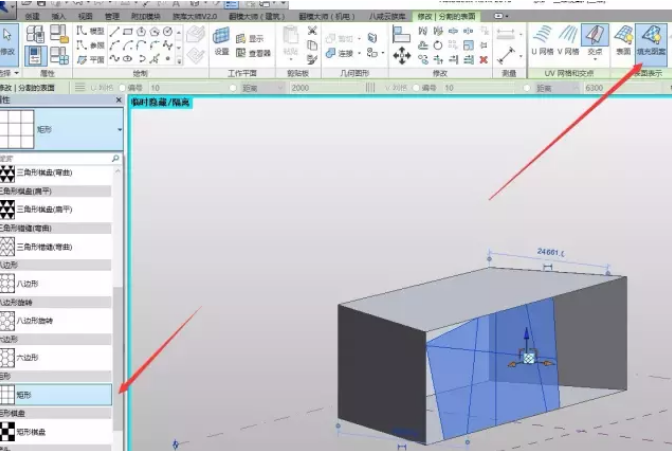Viewport: 672px width, 451px height.
Task: Open the 视图 ribbon tab
Action: 85,16
